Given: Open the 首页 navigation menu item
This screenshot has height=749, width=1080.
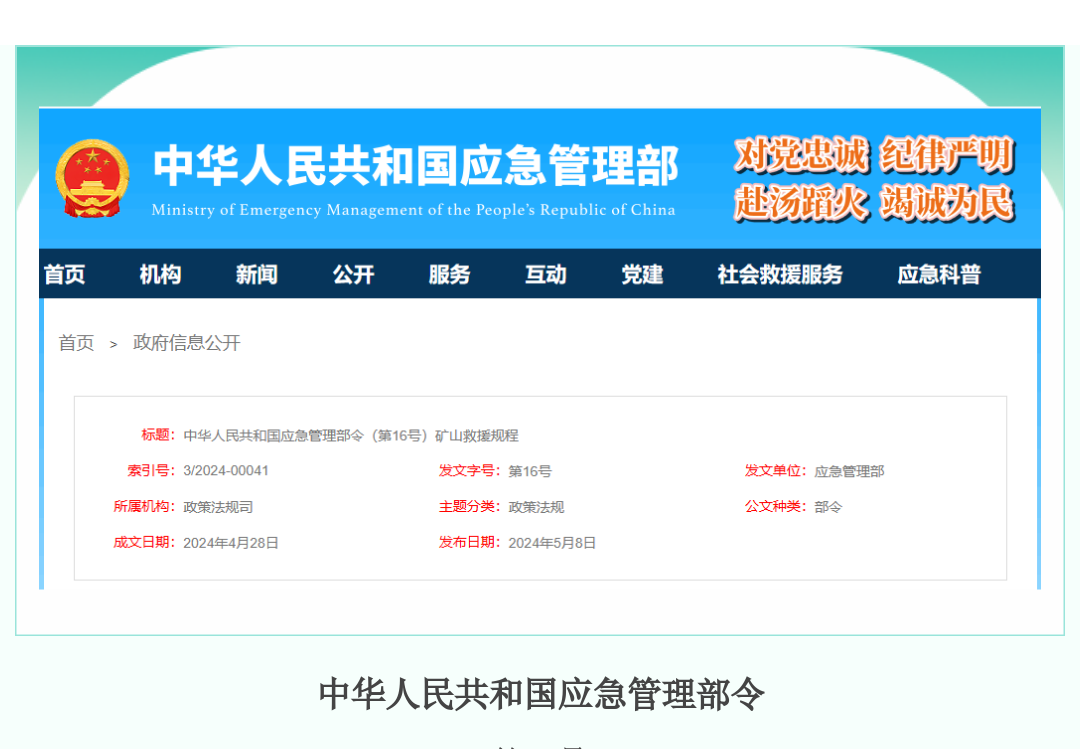Looking at the screenshot, I should [x=65, y=274].
